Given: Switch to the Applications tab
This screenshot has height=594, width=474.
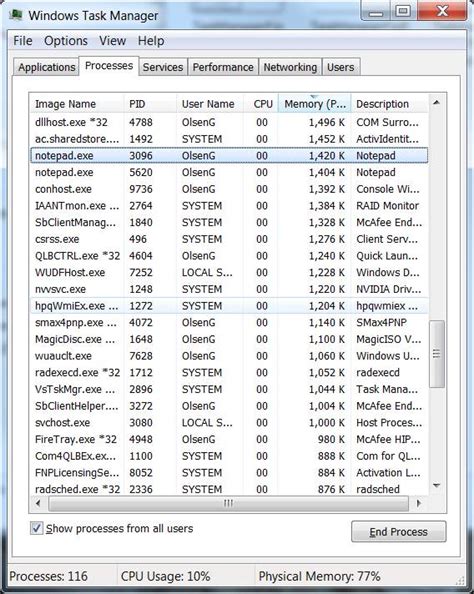Looking at the screenshot, I should tap(46, 67).
